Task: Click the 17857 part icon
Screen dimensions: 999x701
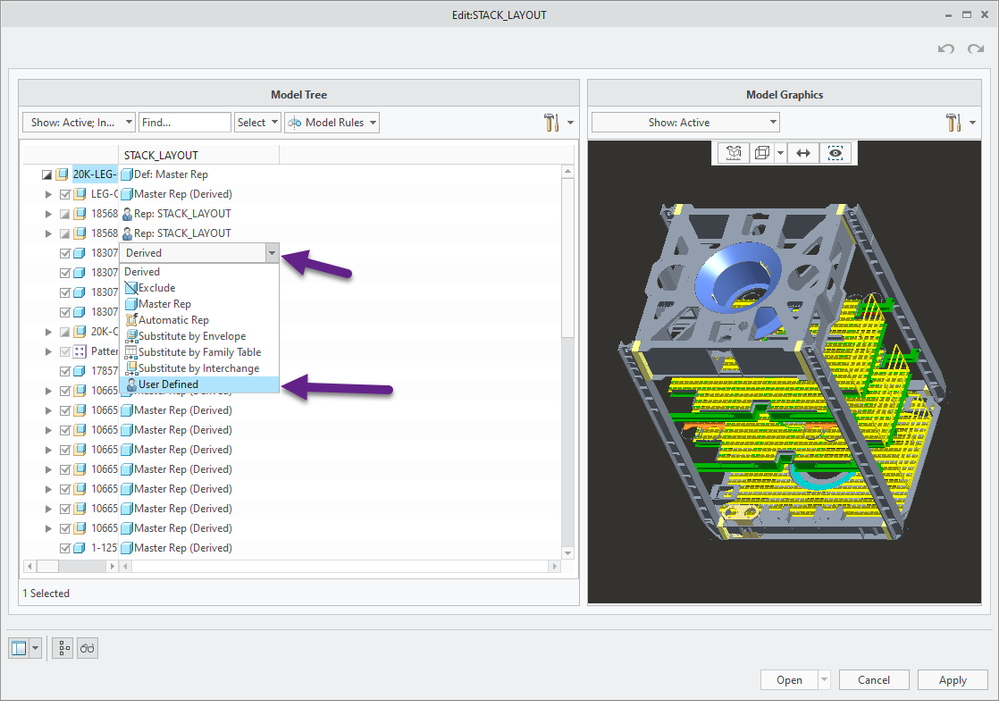Action: (80, 371)
